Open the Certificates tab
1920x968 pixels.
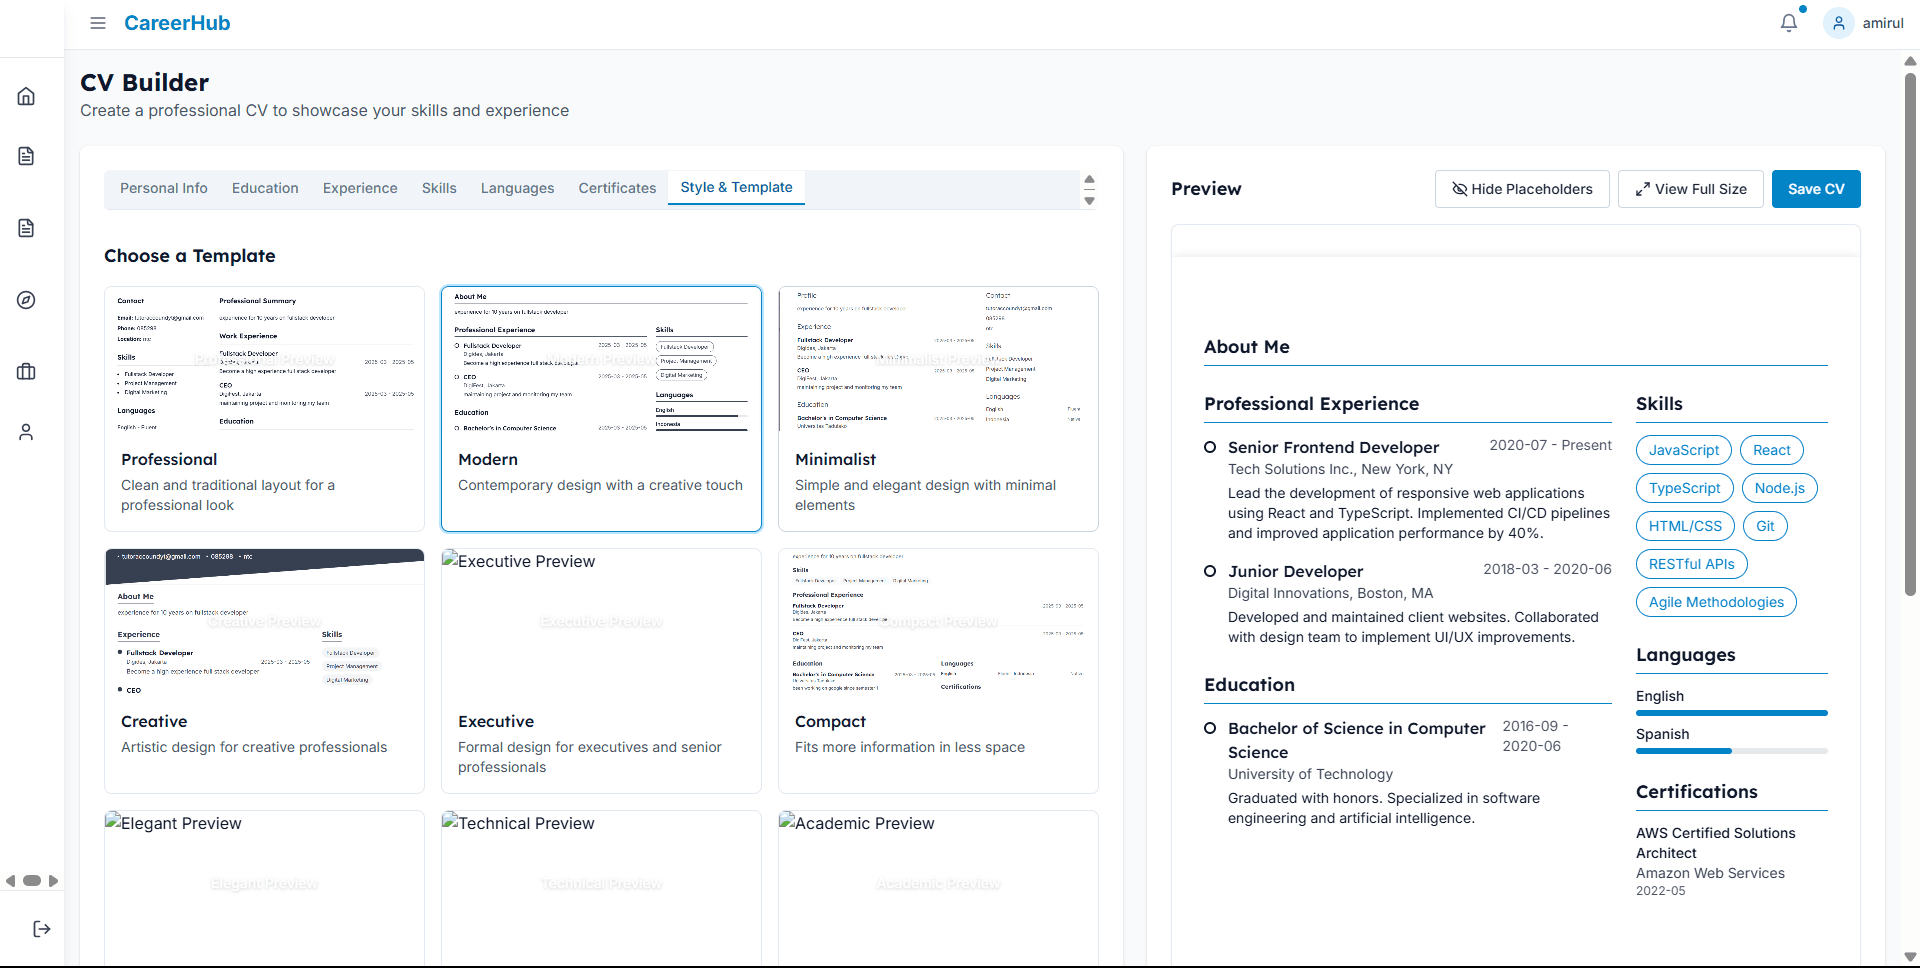click(x=616, y=188)
